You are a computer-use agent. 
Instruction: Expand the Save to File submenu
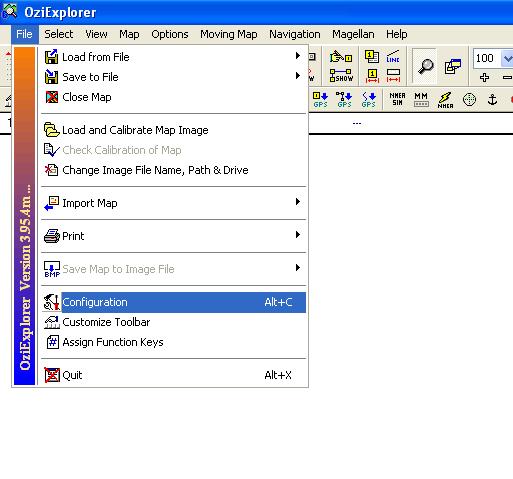click(x=298, y=76)
